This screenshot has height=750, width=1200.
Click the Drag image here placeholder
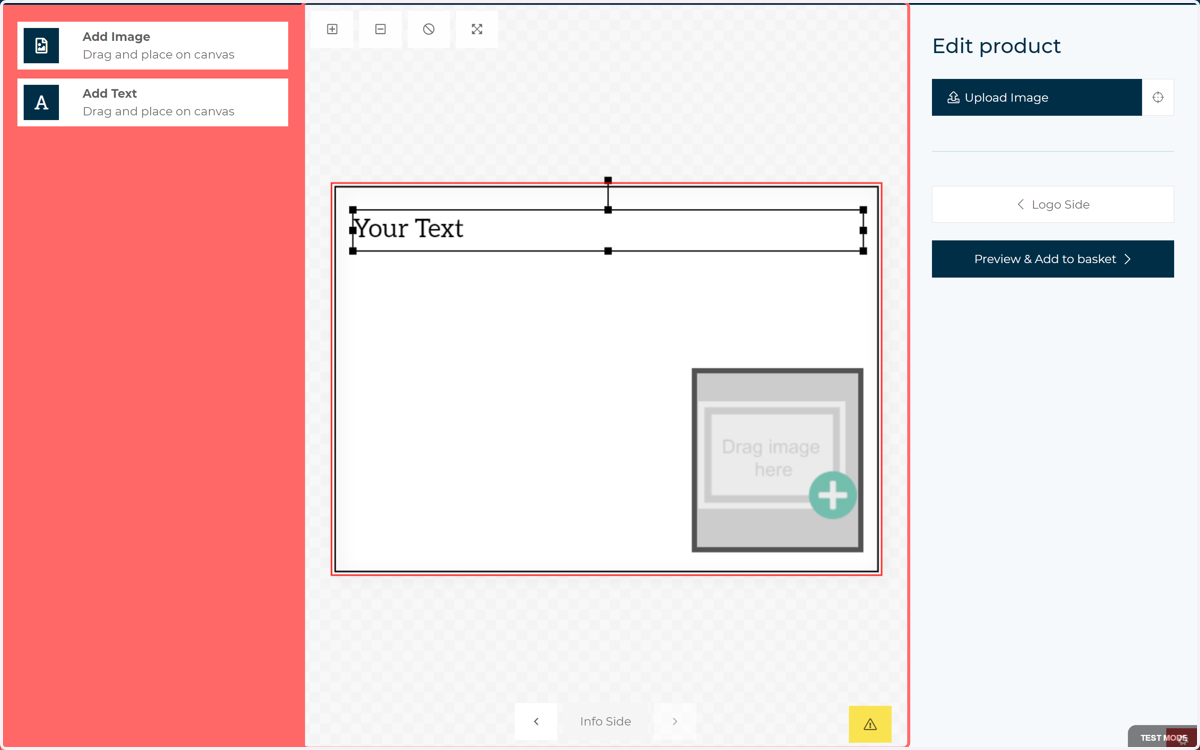pos(777,460)
